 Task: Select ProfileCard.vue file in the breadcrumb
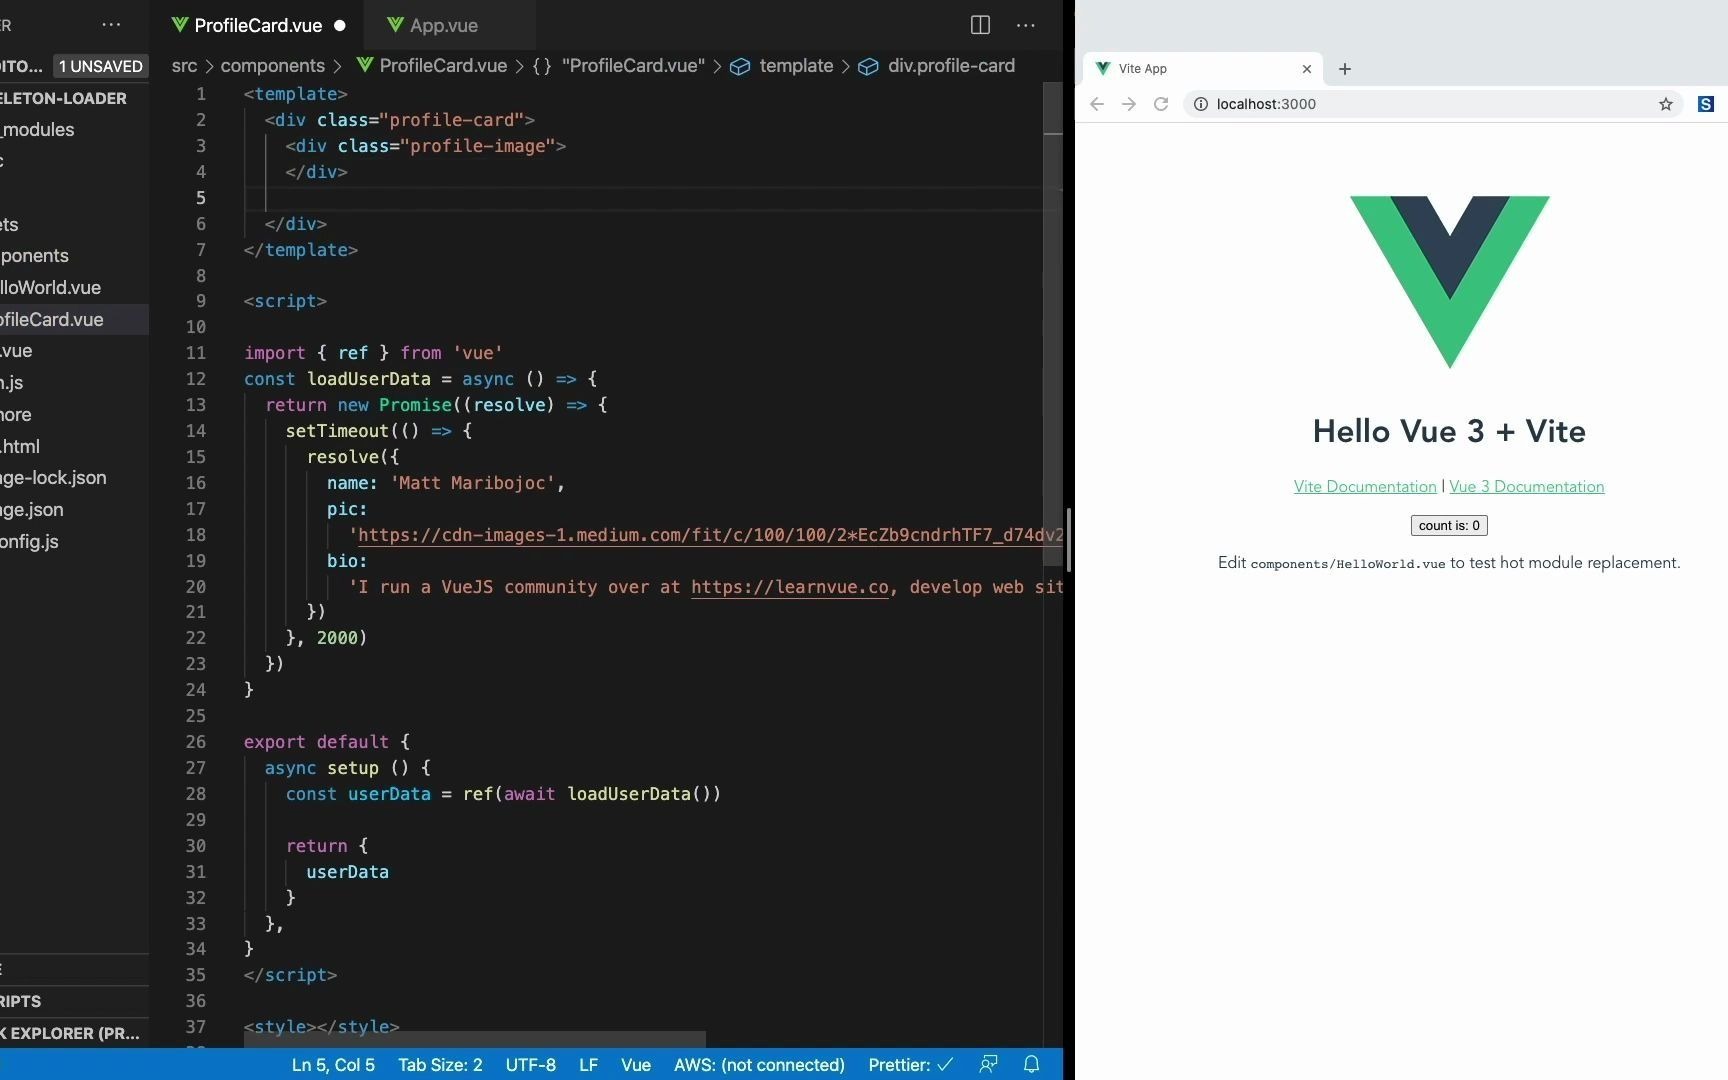point(443,66)
